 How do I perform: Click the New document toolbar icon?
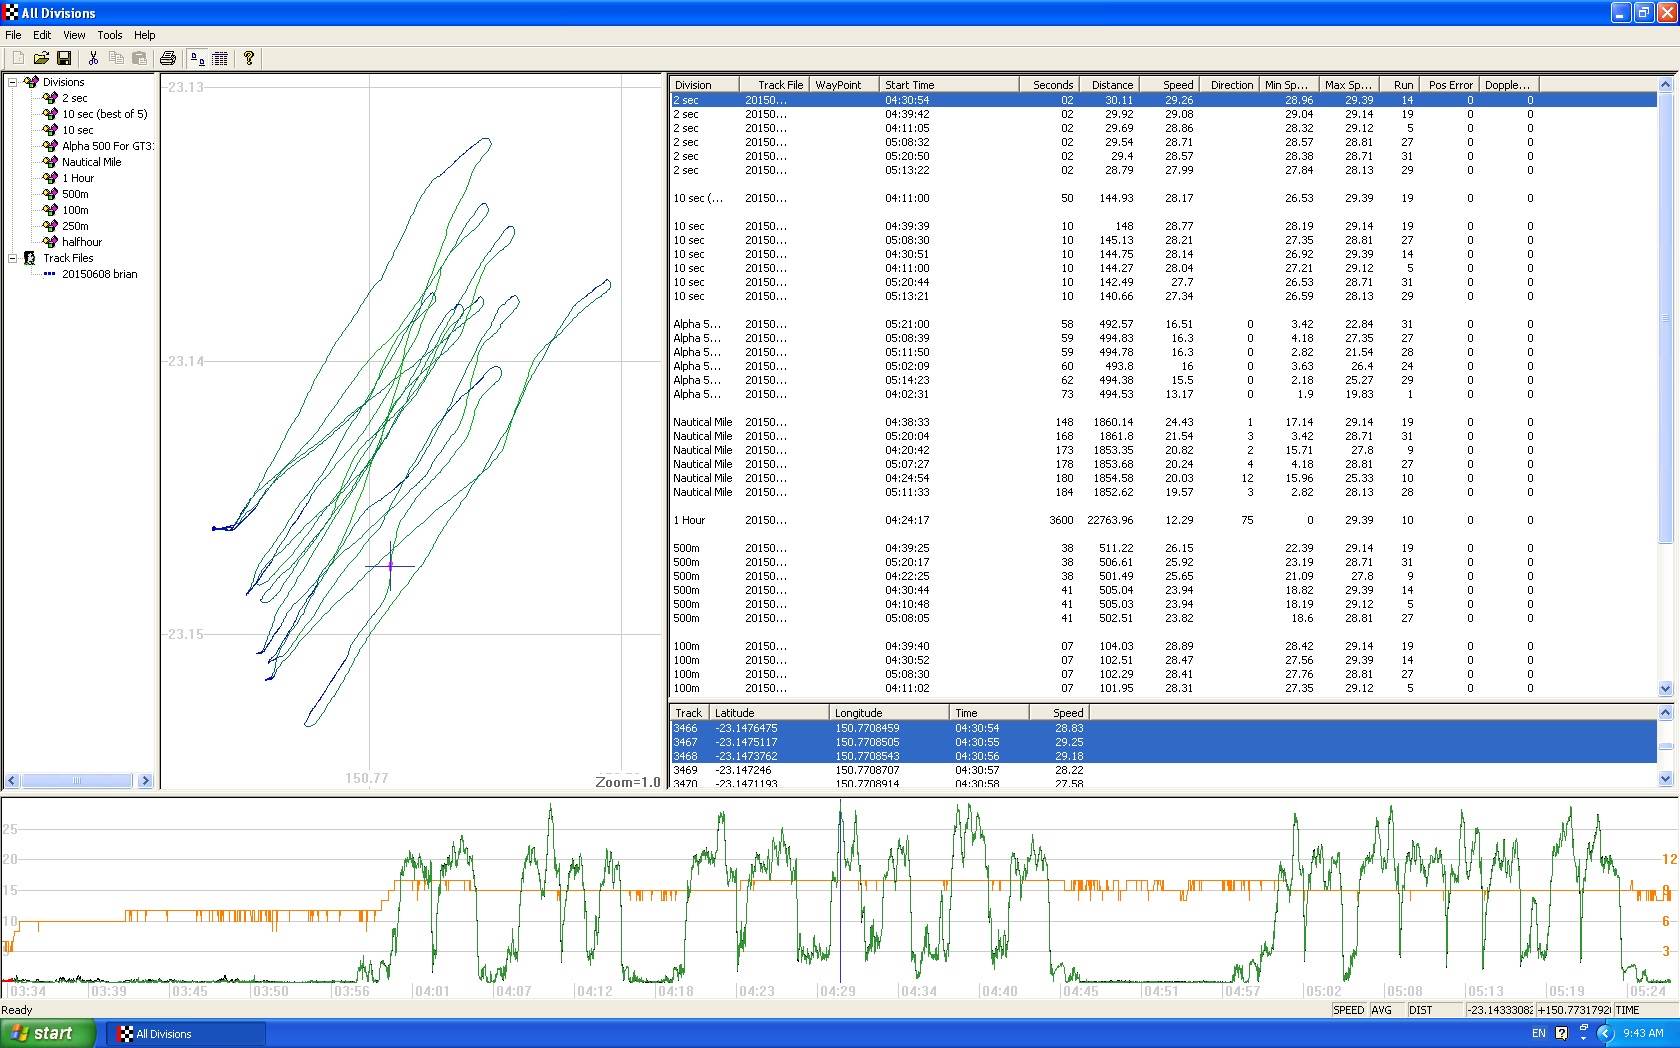tap(18, 59)
